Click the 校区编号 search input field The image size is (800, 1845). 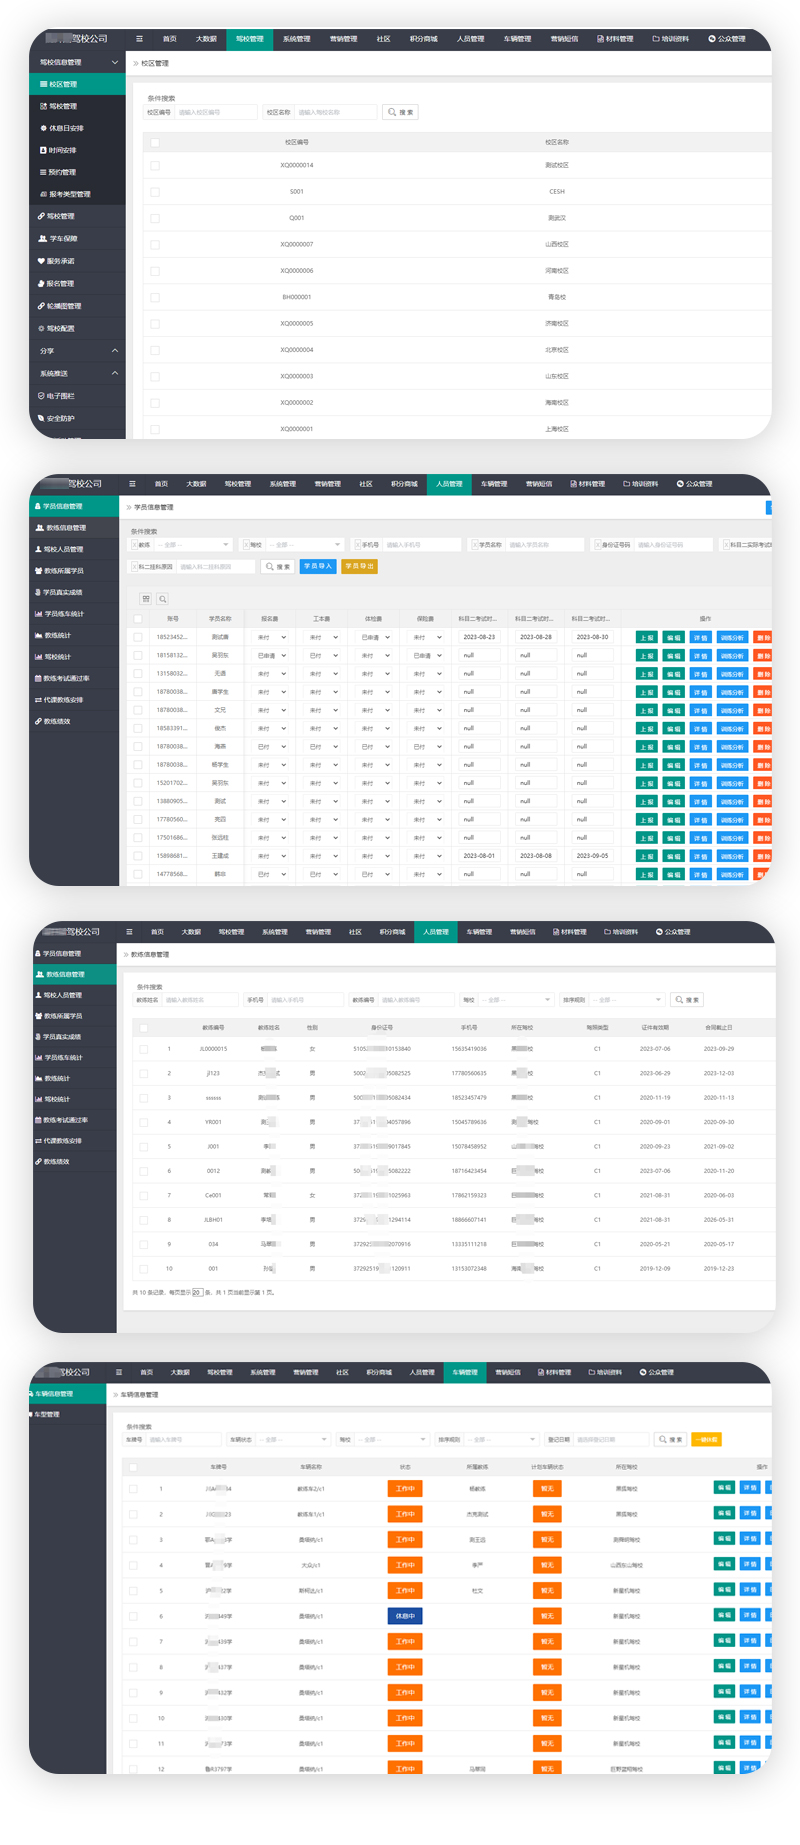[216, 112]
